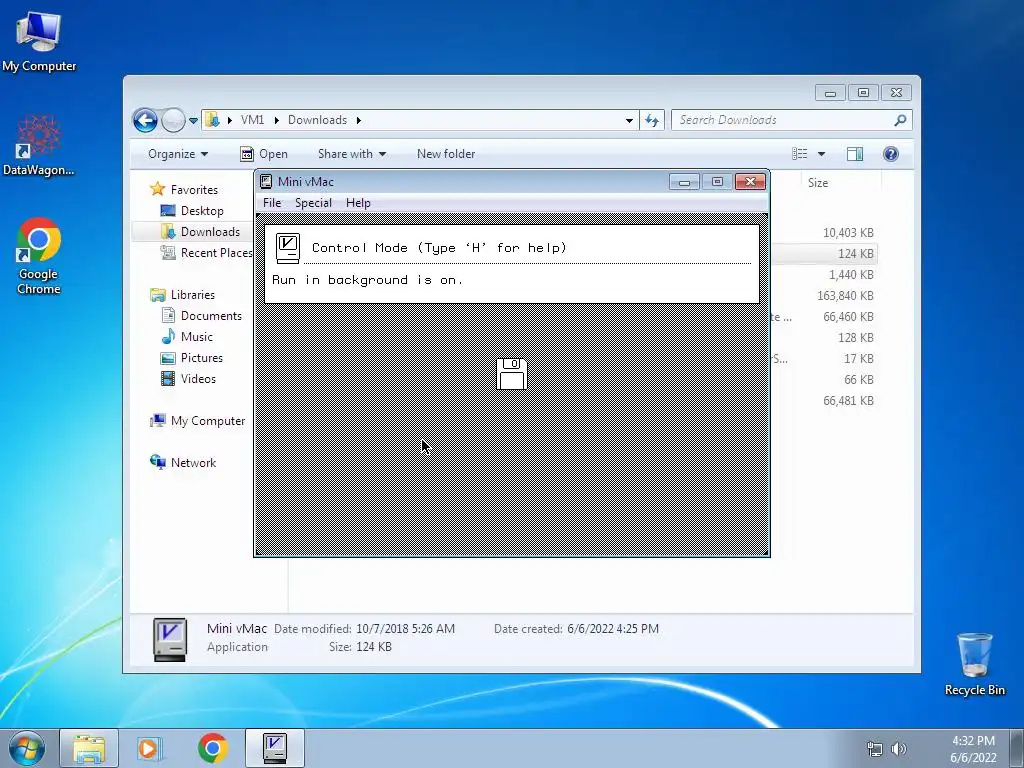Expand the arrow after Downloads breadcrumb
Viewport: 1024px width, 768px height.
click(x=359, y=120)
